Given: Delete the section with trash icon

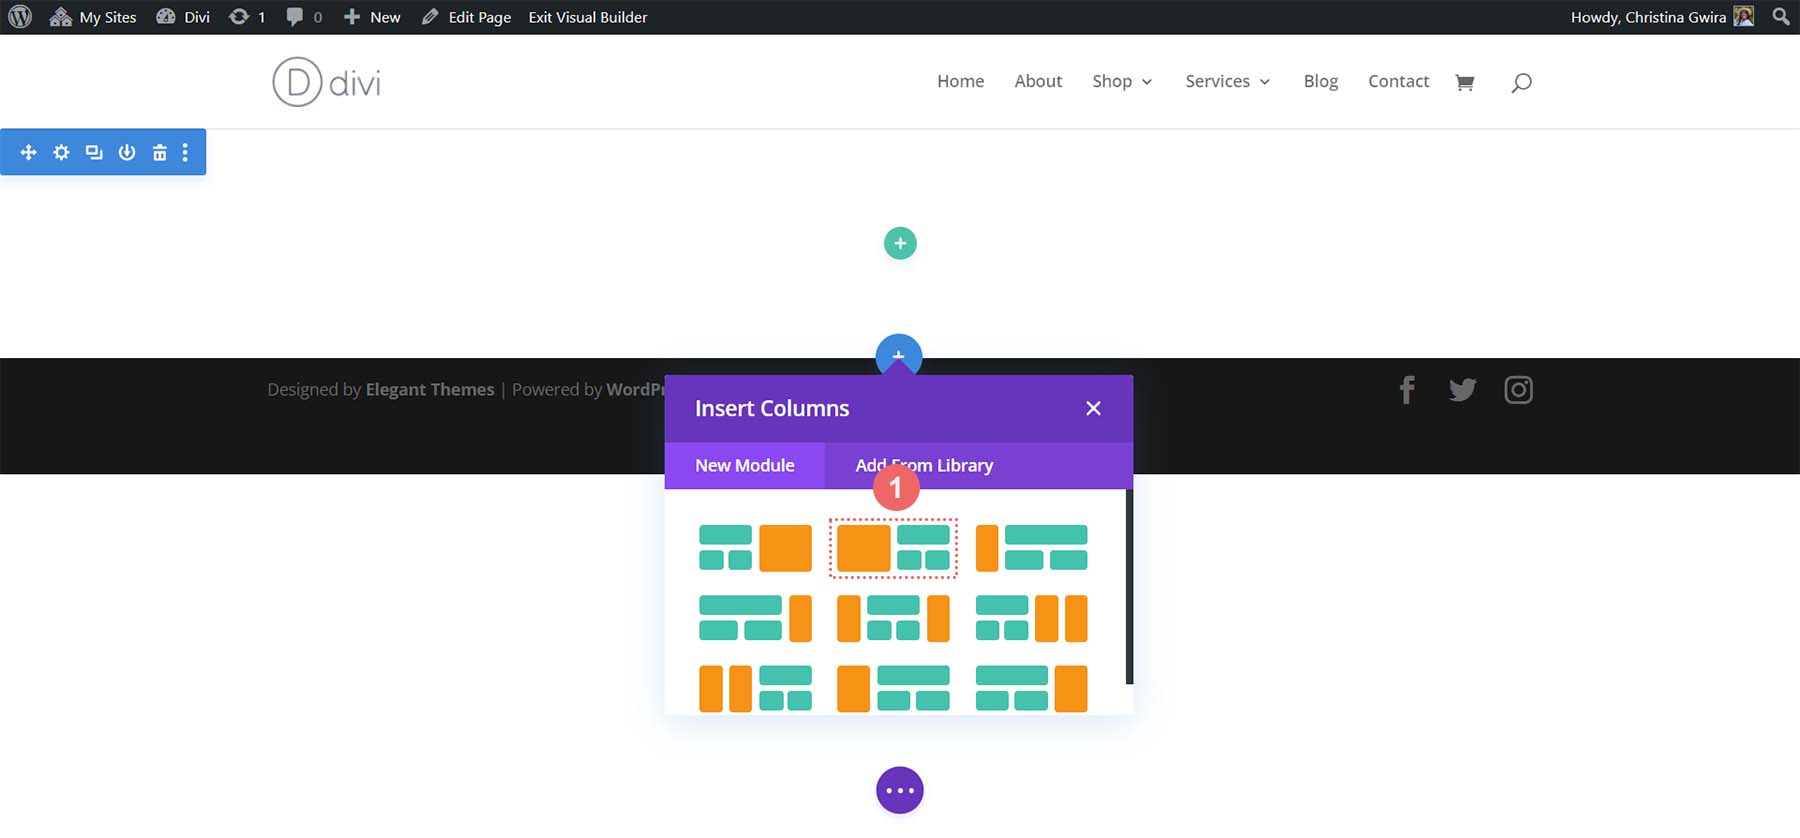Looking at the screenshot, I should click(159, 152).
